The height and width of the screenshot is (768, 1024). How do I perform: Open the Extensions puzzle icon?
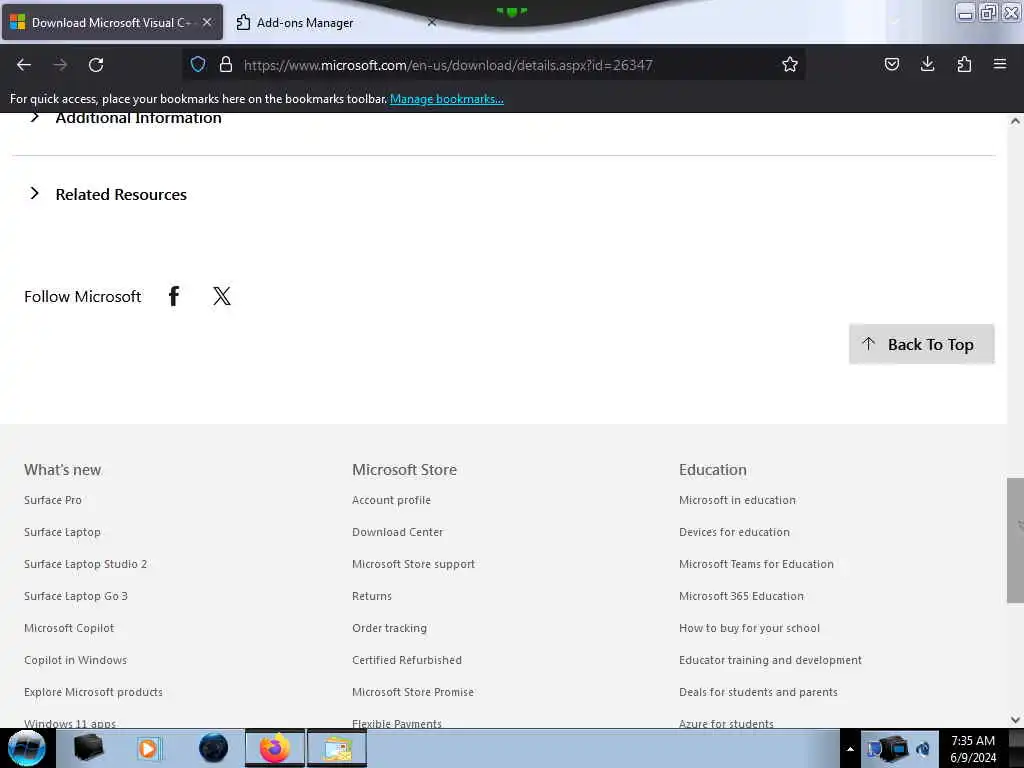click(964, 64)
